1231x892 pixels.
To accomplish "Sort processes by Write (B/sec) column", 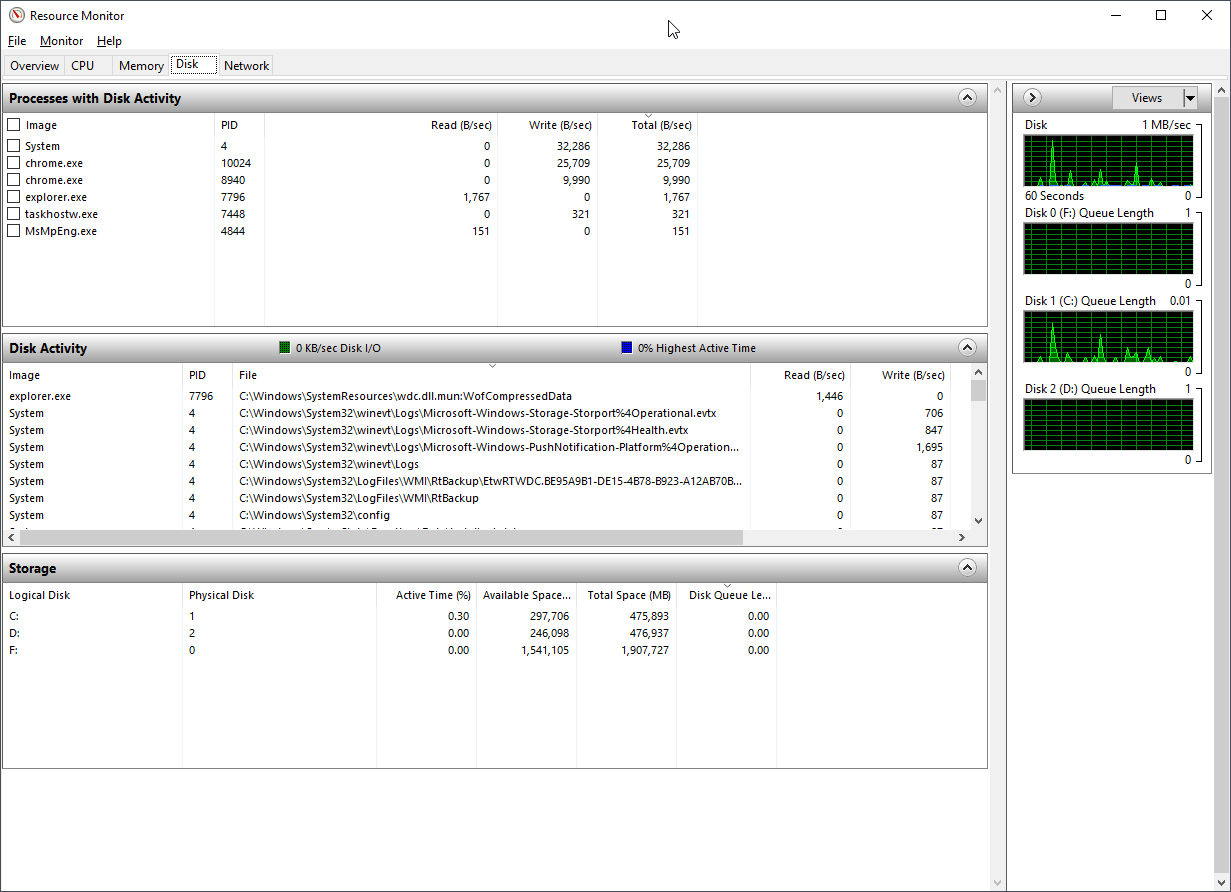I will coord(547,125).
